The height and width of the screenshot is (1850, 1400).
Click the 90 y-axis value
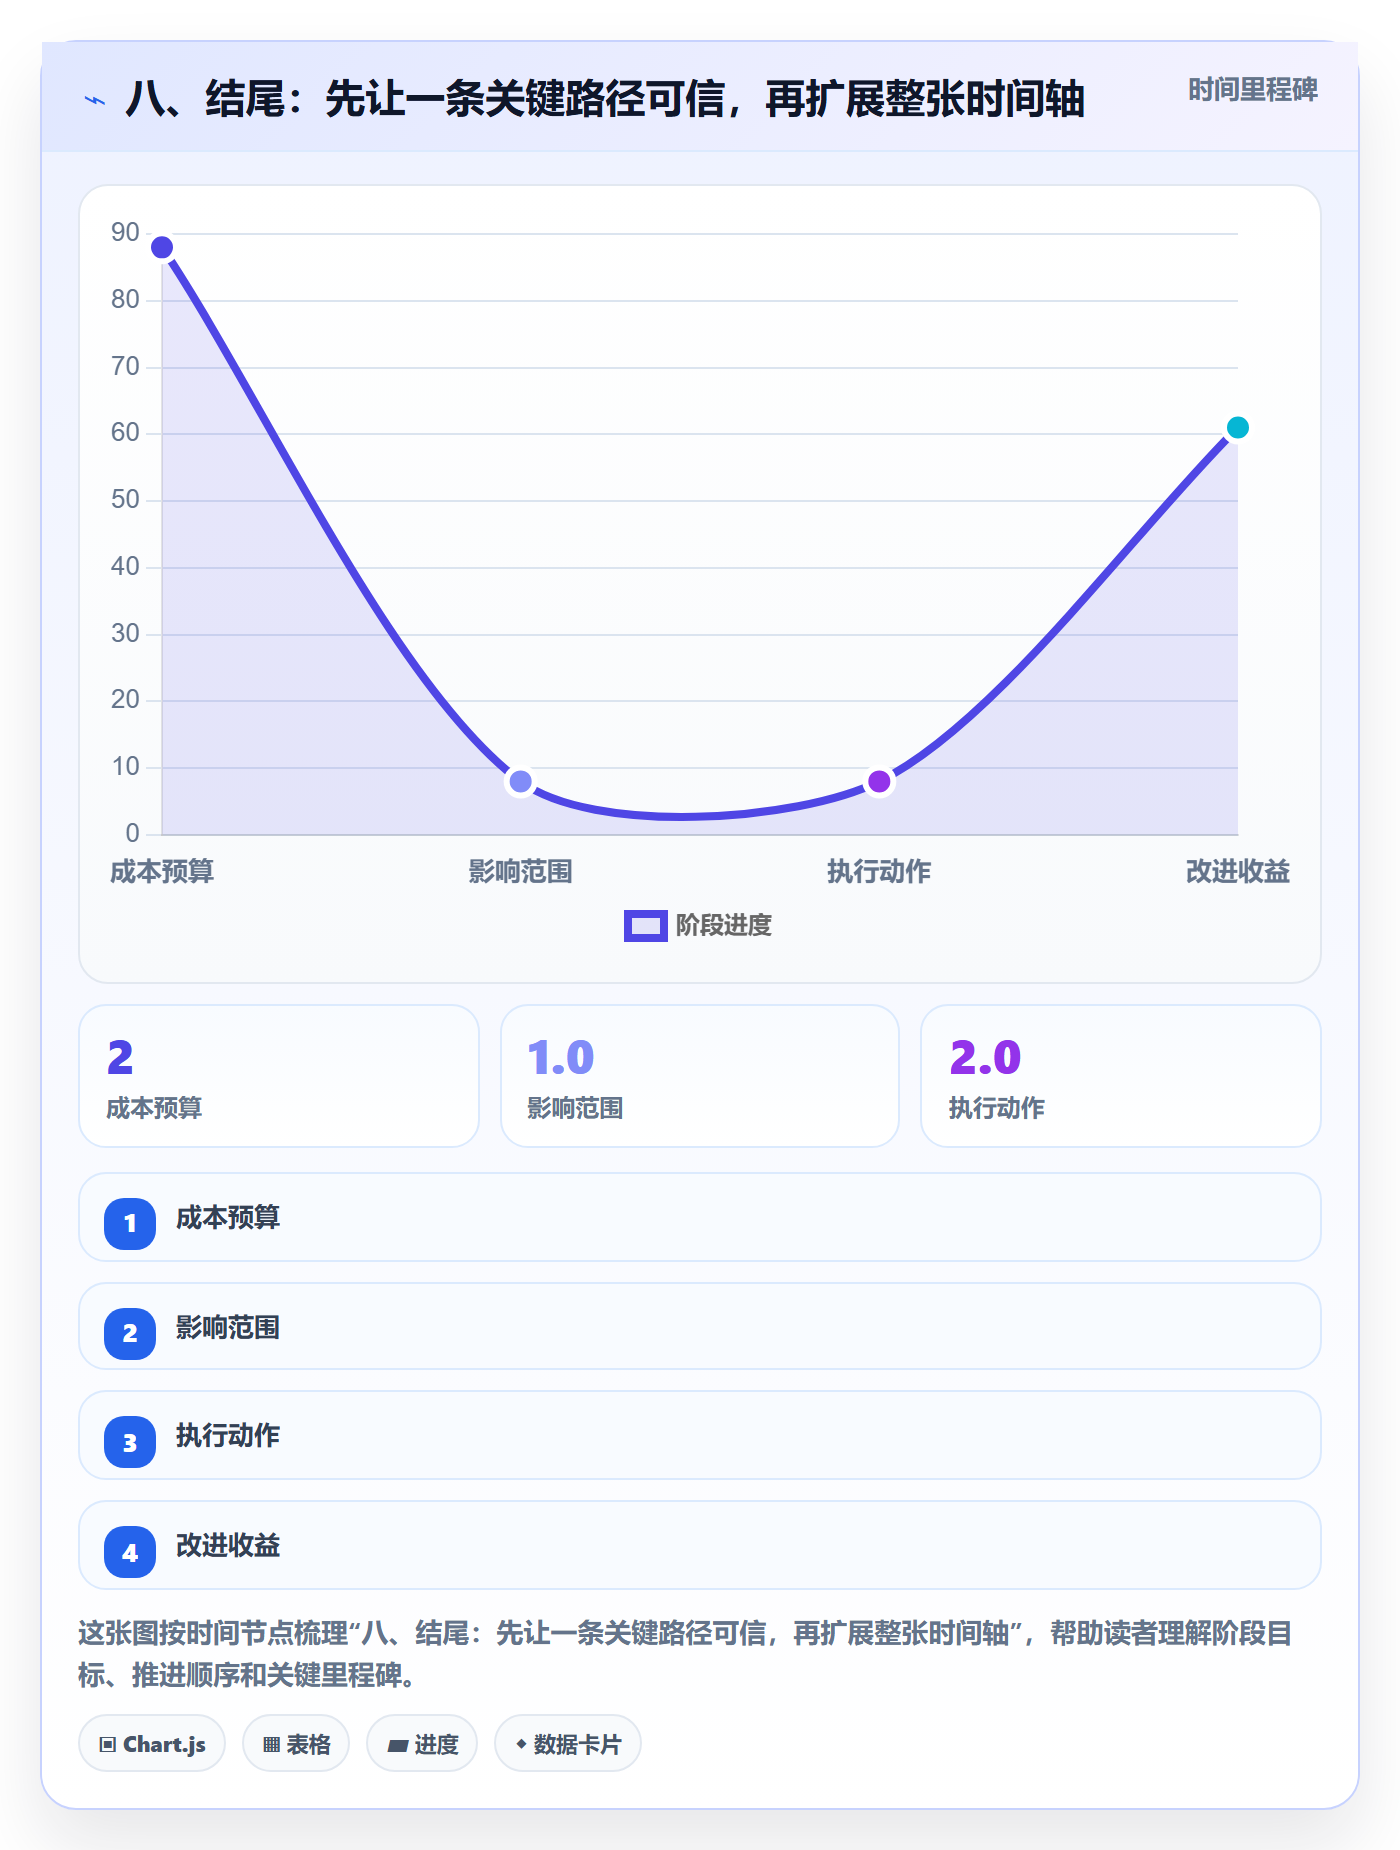(x=125, y=233)
